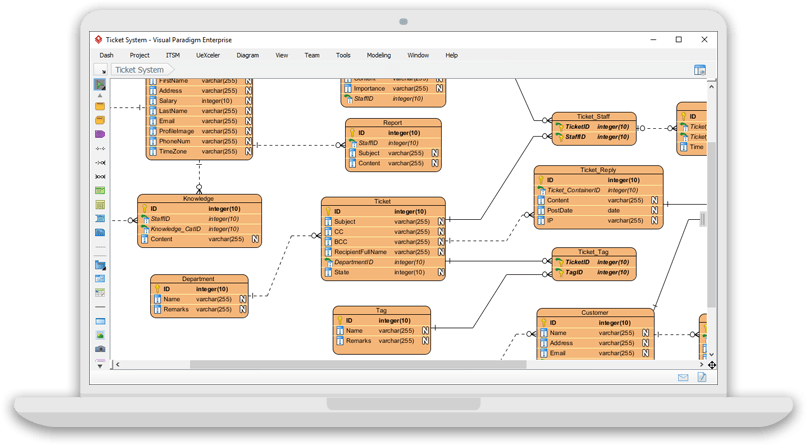The height and width of the screenshot is (445, 807).
Task: Select the Tag entity header
Action: tap(381, 311)
